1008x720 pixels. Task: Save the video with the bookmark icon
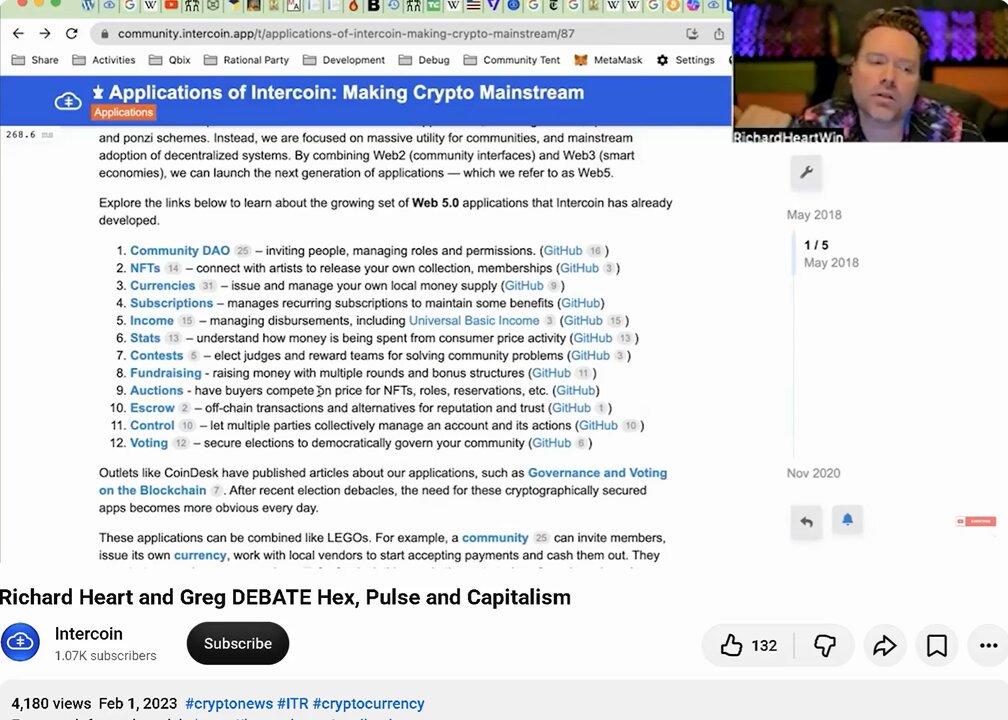click(x=937, y=645)
